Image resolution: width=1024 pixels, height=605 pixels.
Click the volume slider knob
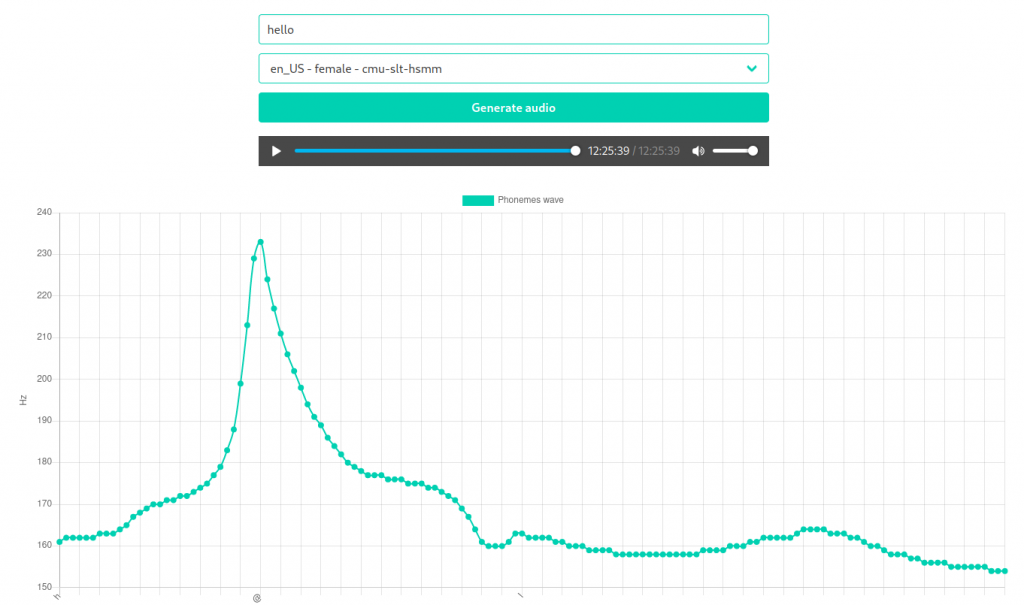(x=753, y=151)
